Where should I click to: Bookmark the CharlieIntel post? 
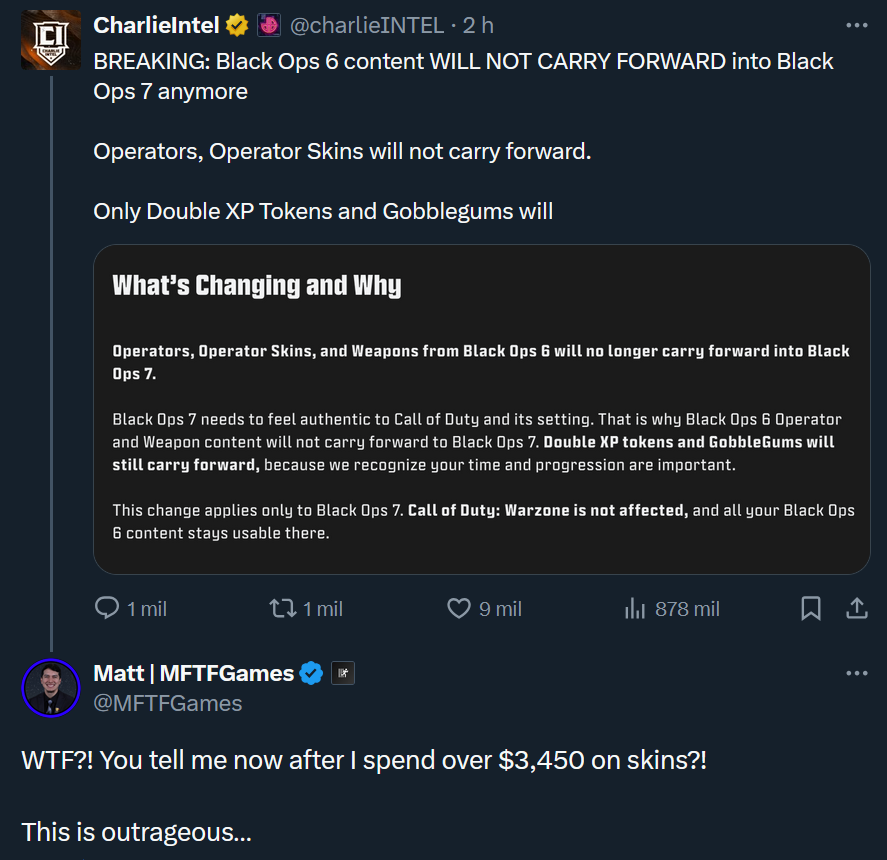coord(811,608)
